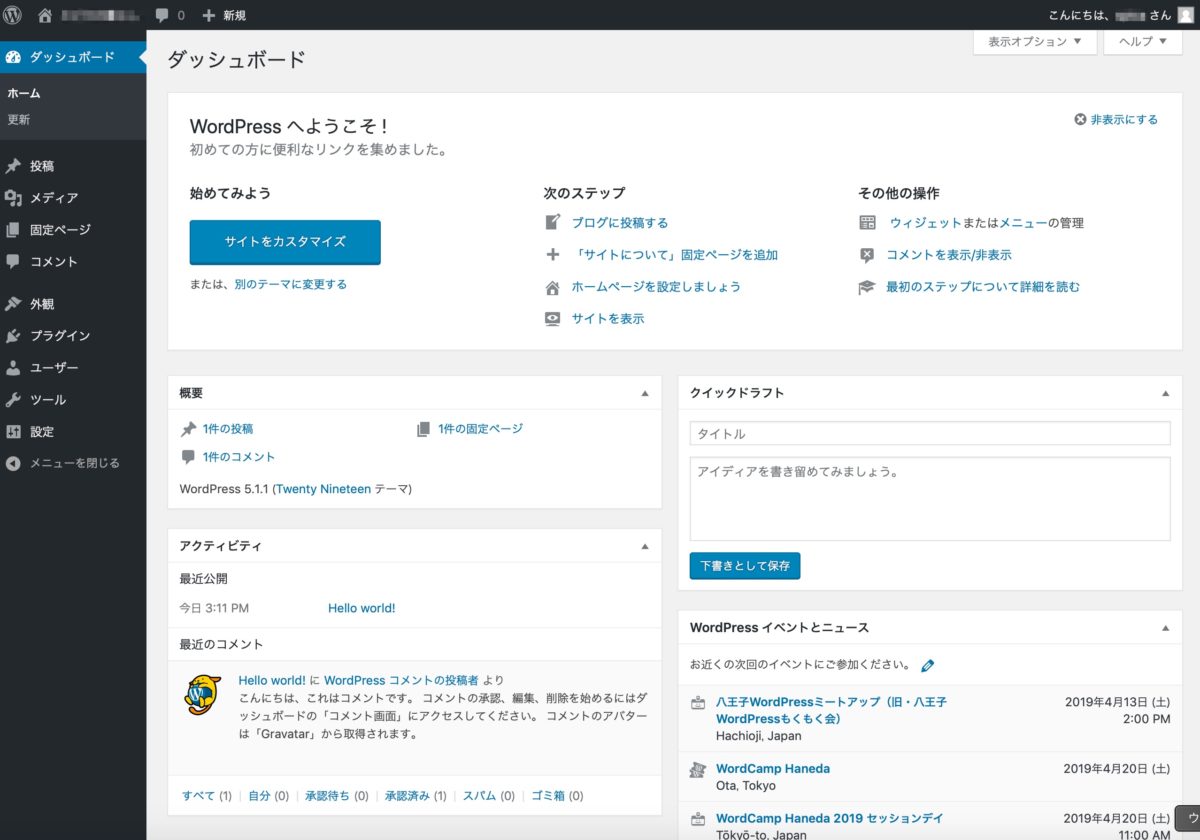Filter comments by ゴミ箱
The width and height of the screenshot is (1200, 840).
[x=547, y=796]
